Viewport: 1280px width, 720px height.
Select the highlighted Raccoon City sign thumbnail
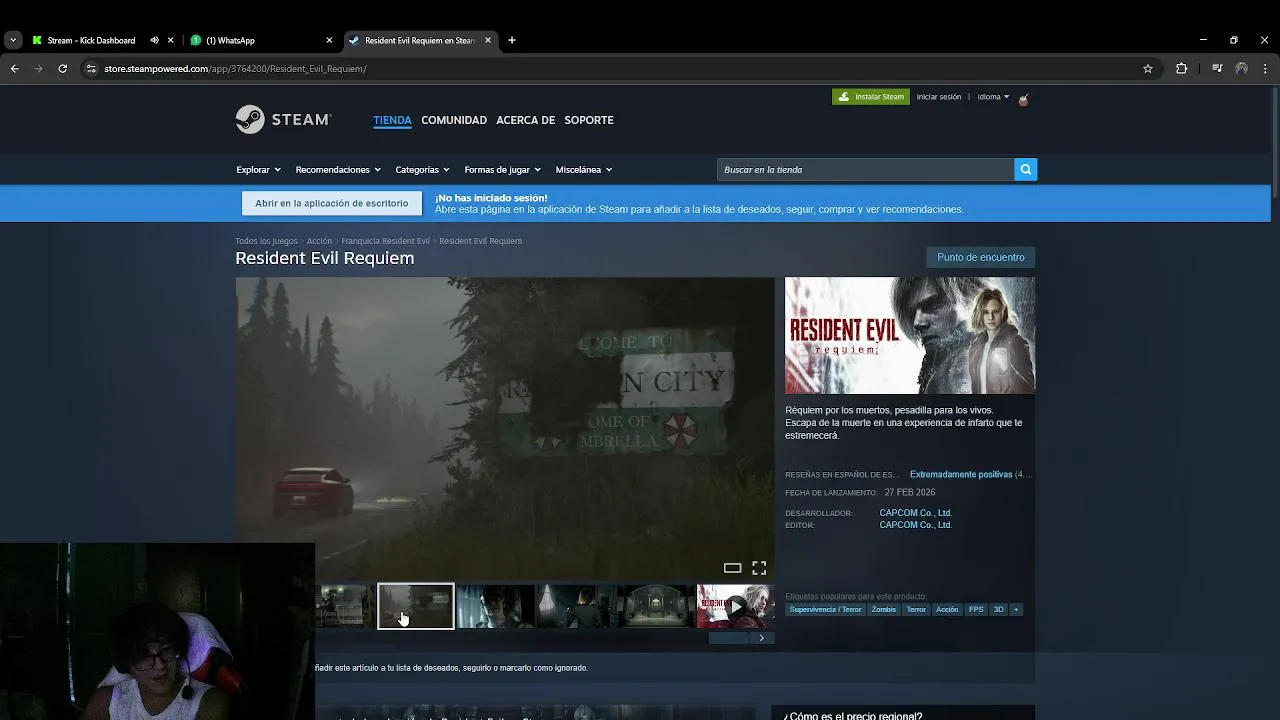point(415,606)
